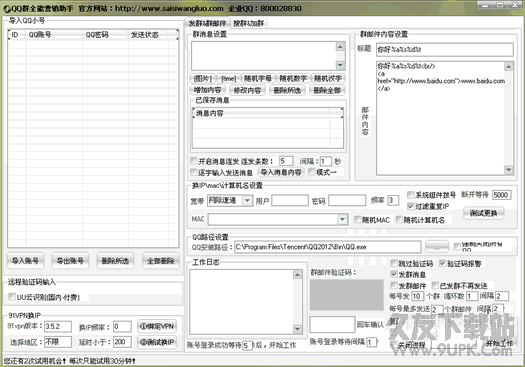Click the browse button beside QQ path
The width and height of the screenshot is (525, 367).
437,247
